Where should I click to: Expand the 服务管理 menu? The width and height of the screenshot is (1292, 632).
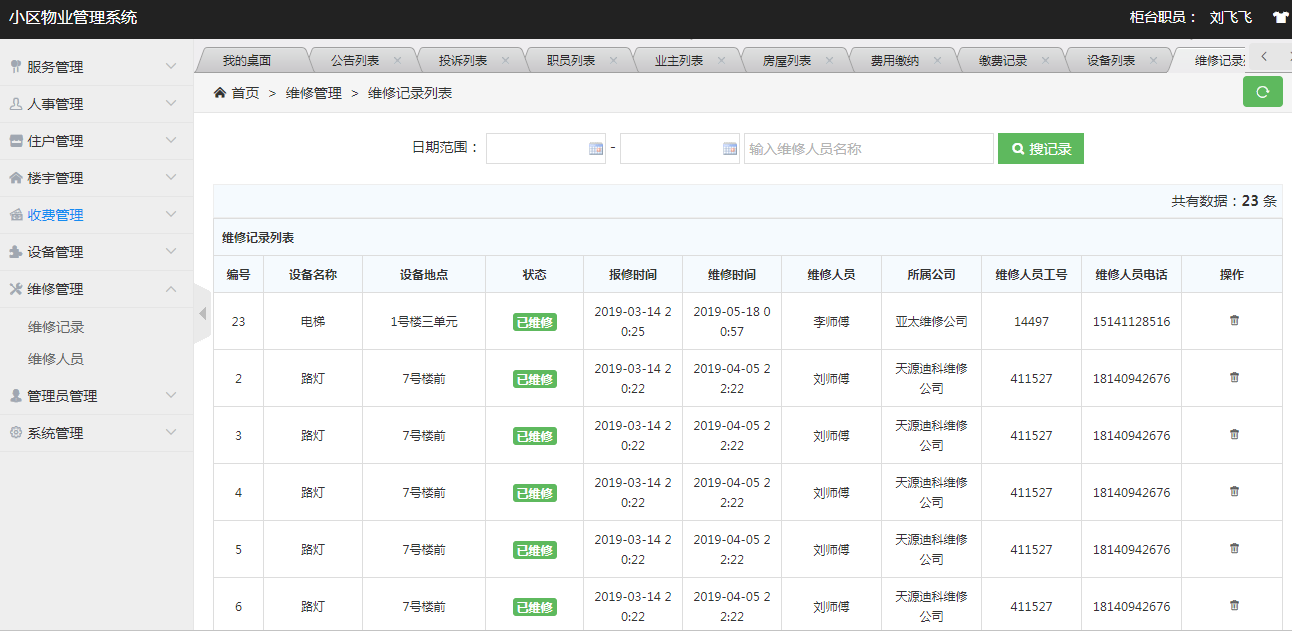pyautogui.click(x=96, y=67)
